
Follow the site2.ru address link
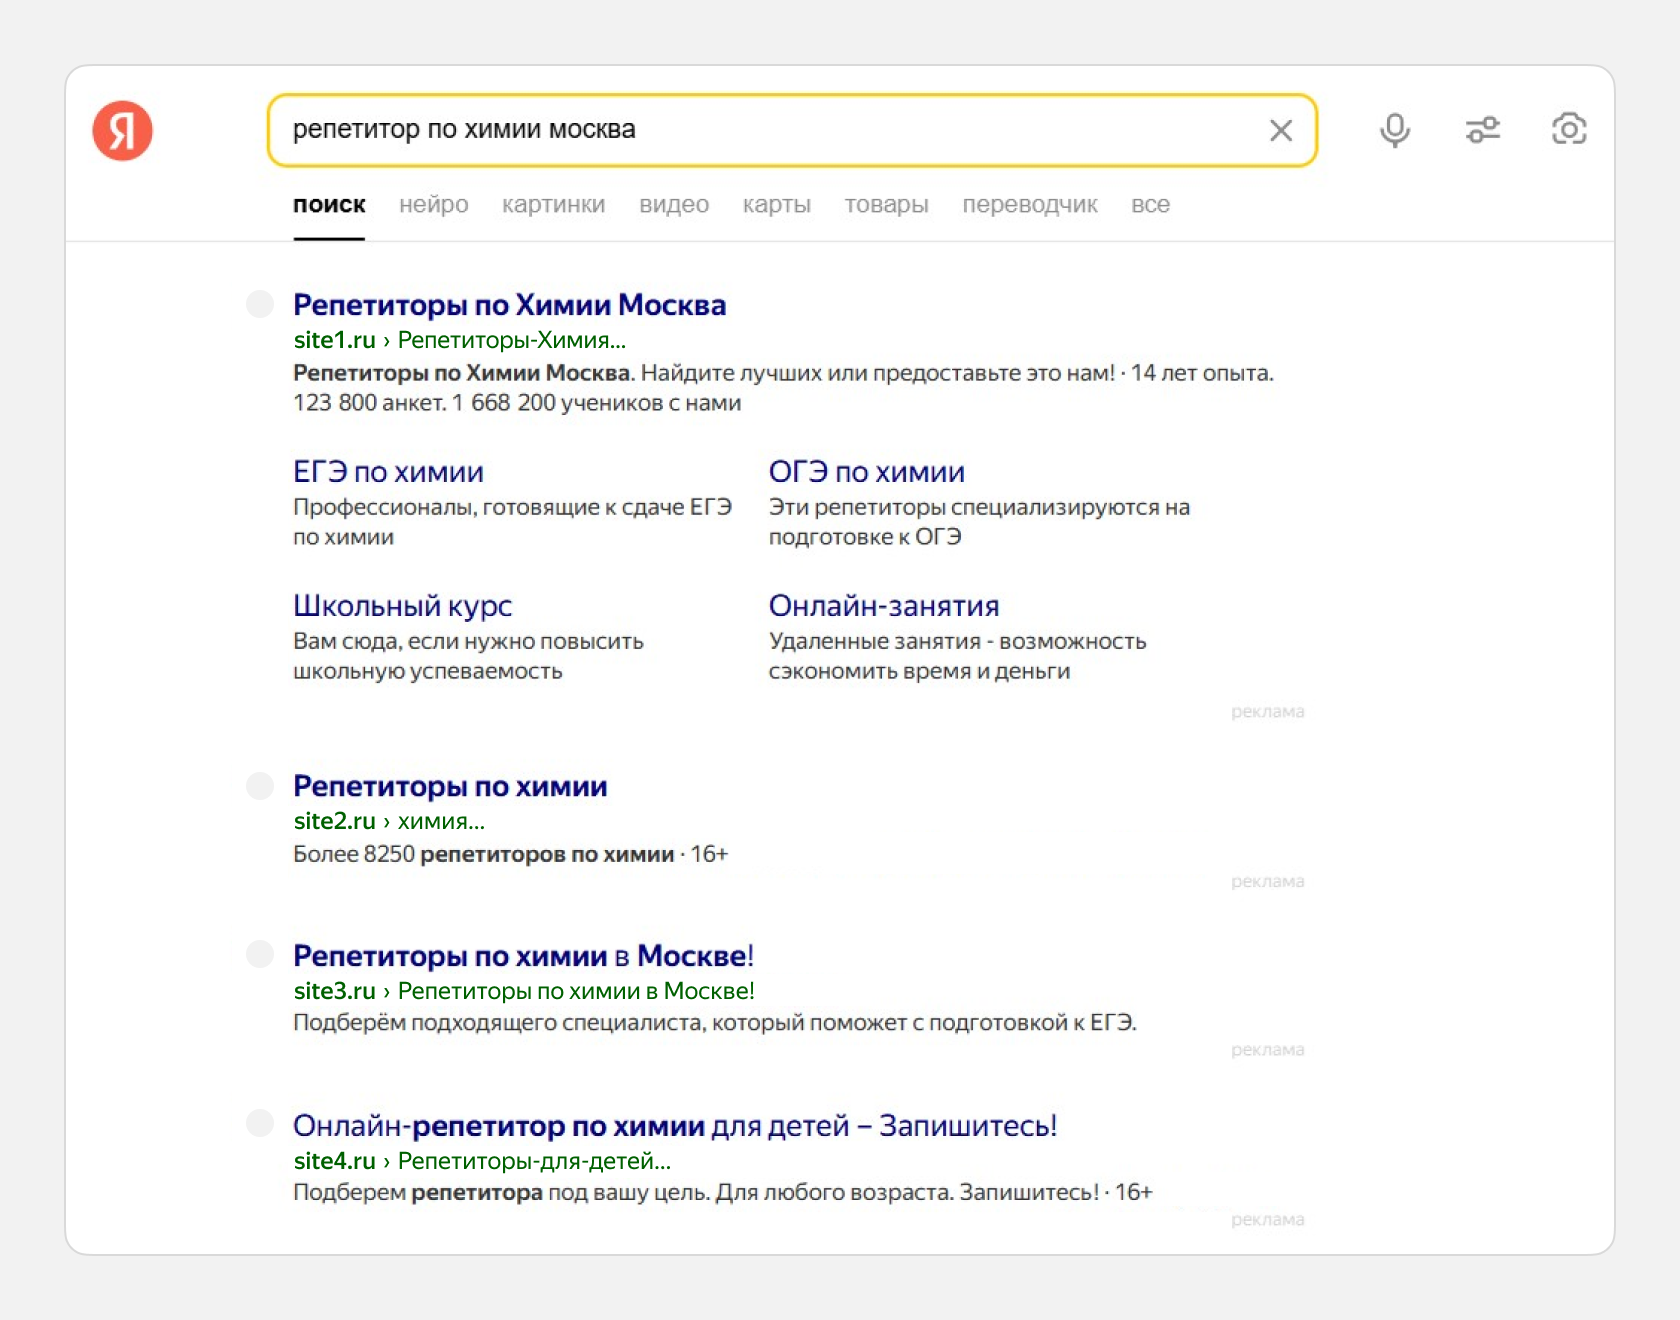[x=335, y=821]
